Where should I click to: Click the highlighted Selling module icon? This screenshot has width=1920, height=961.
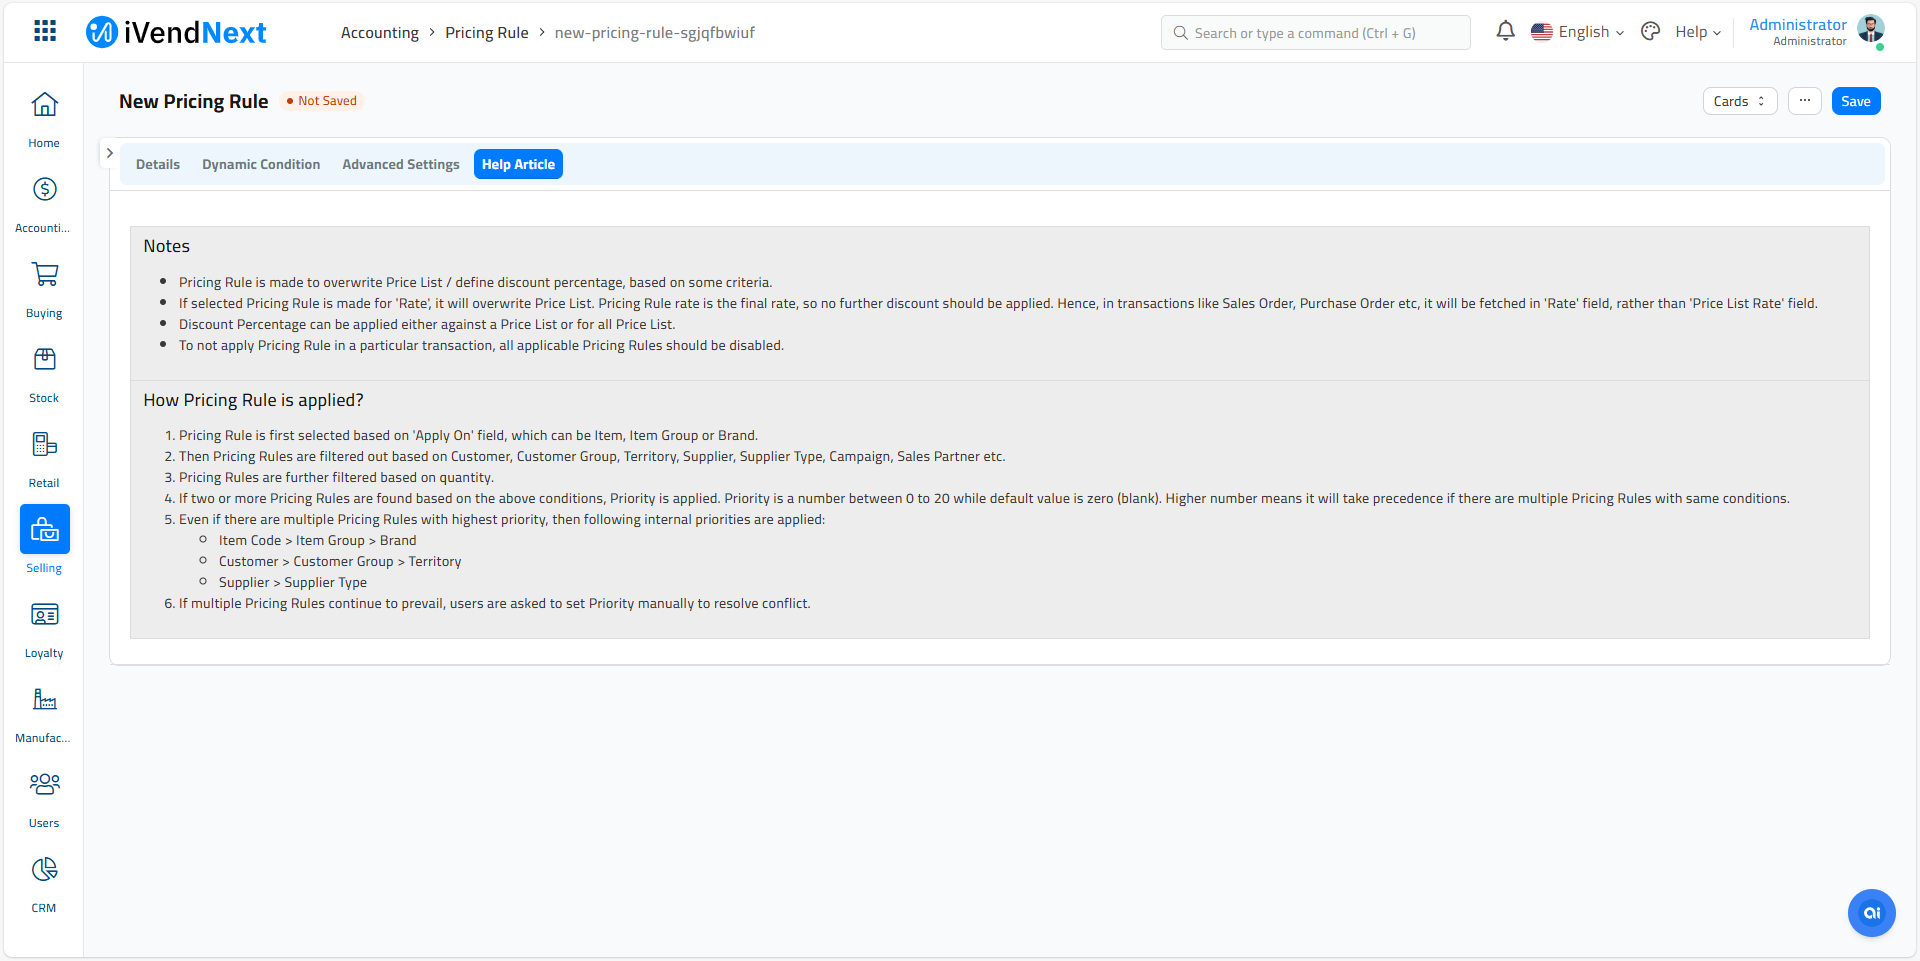click(44, 530)
